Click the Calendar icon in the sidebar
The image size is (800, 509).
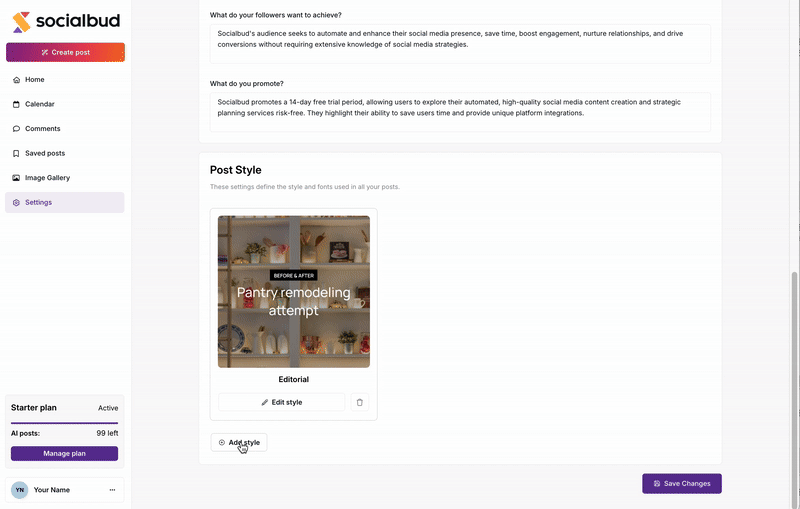tap(16, 104)
